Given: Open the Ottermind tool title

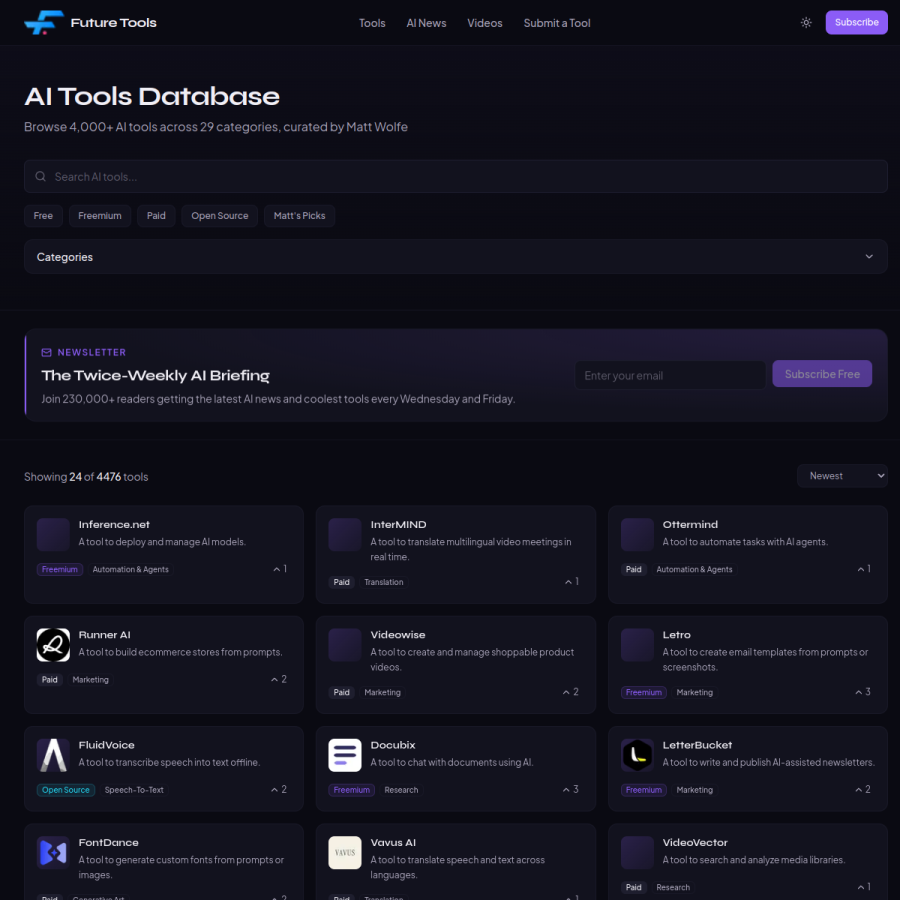Looking at the screenshot, I should point(690,525).
